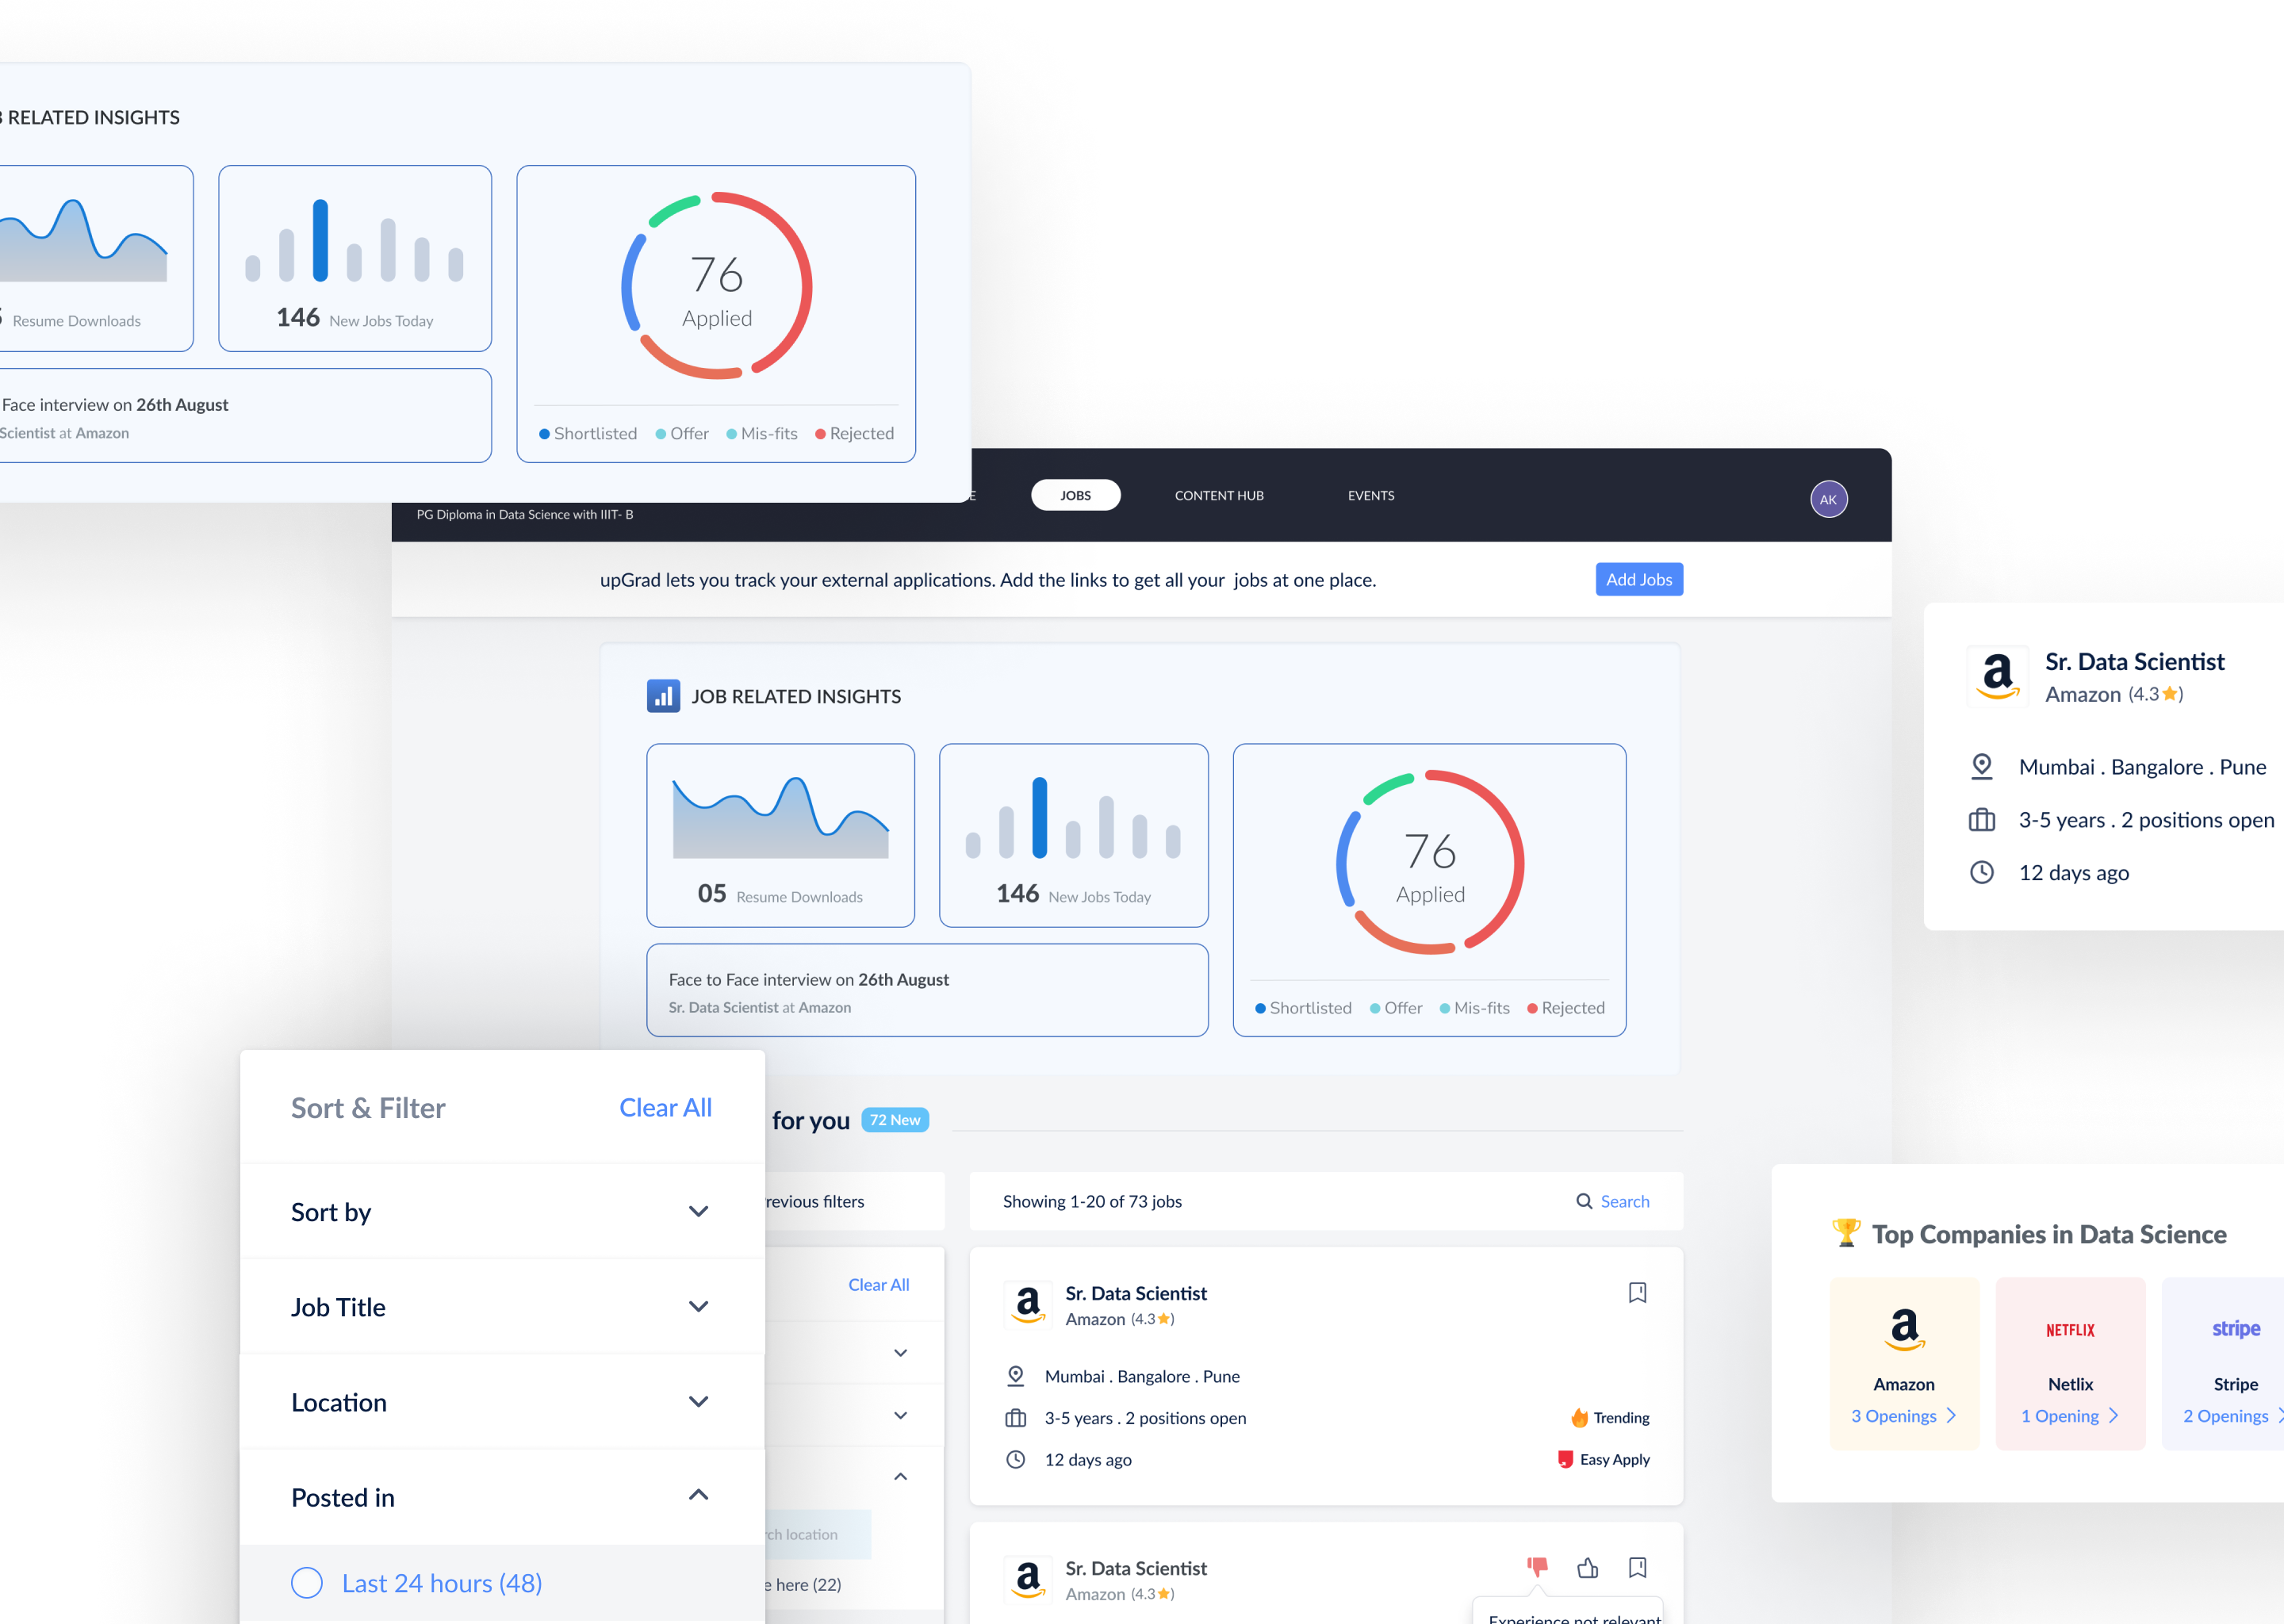Click the search magnifier icon
Screen dimensions: 2284x1624
point(1584,1201)
